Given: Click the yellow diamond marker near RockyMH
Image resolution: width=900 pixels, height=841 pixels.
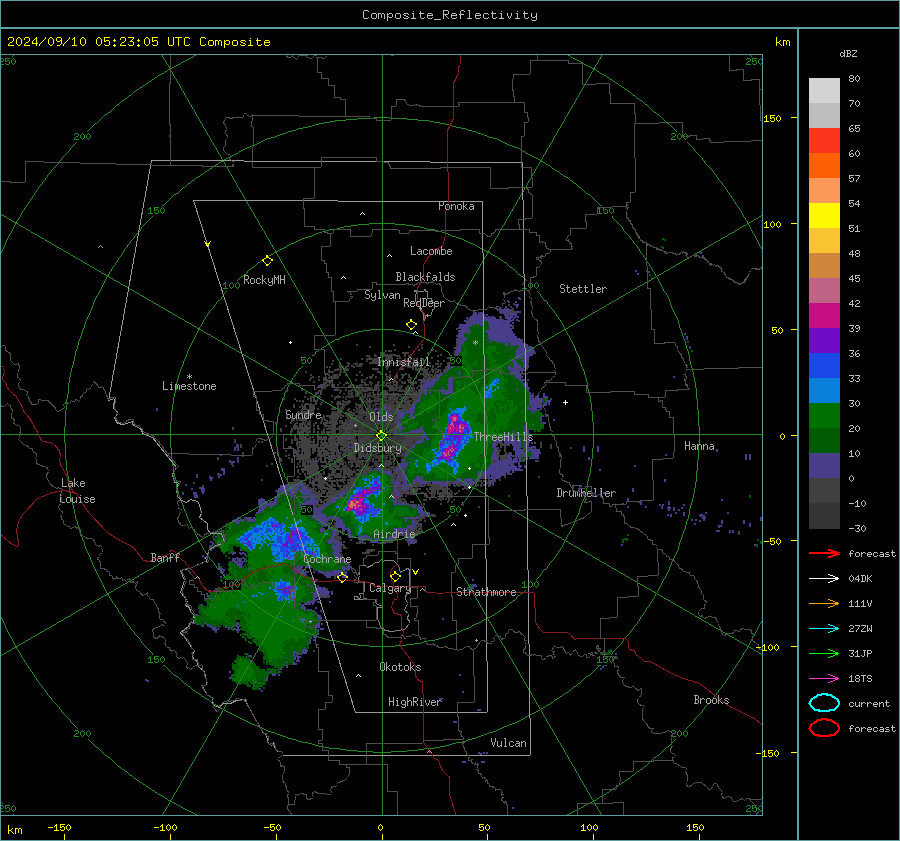Looking at the screenshot, I should [x=267, y=261].
